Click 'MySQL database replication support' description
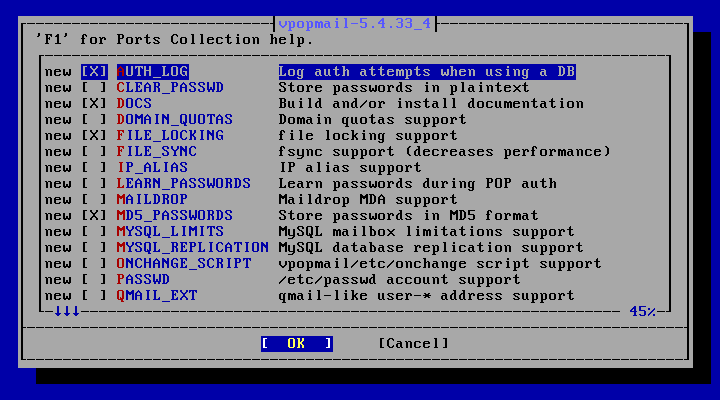720x400 pixels. click(x=431, y=248)
